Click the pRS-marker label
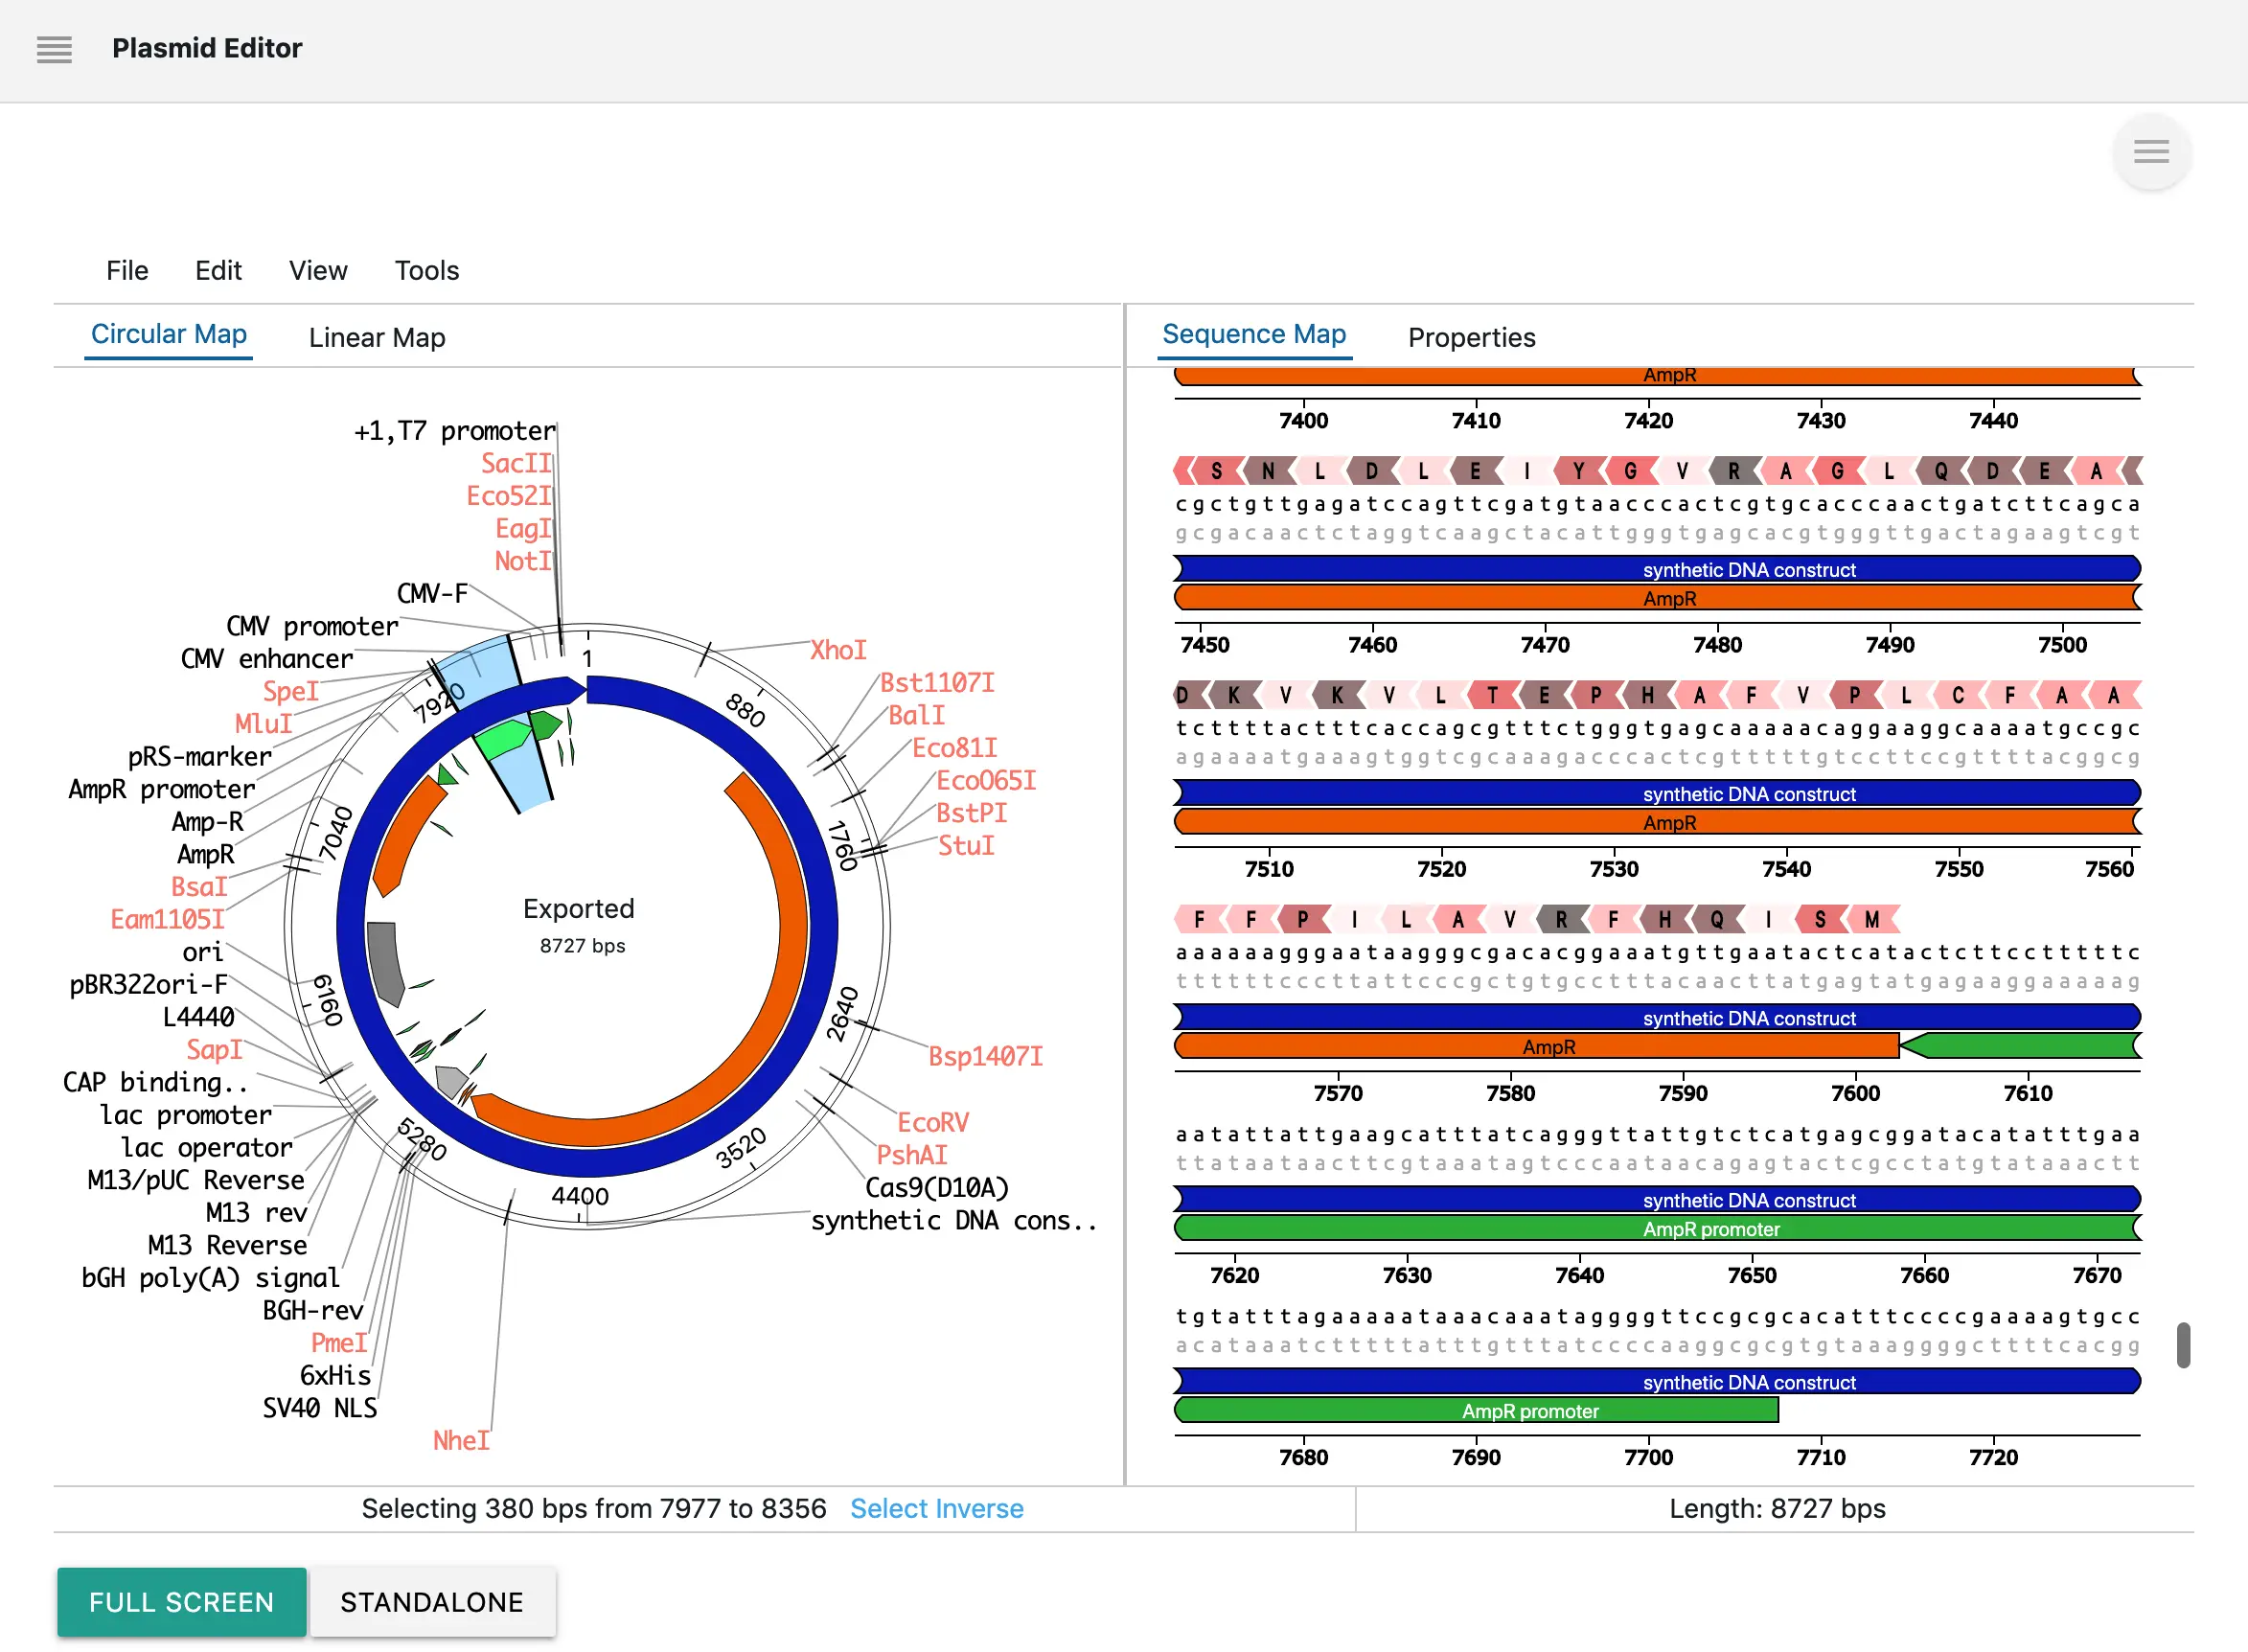The width and height of the screenshot is (2248, 1652). (x=200, y=757)
